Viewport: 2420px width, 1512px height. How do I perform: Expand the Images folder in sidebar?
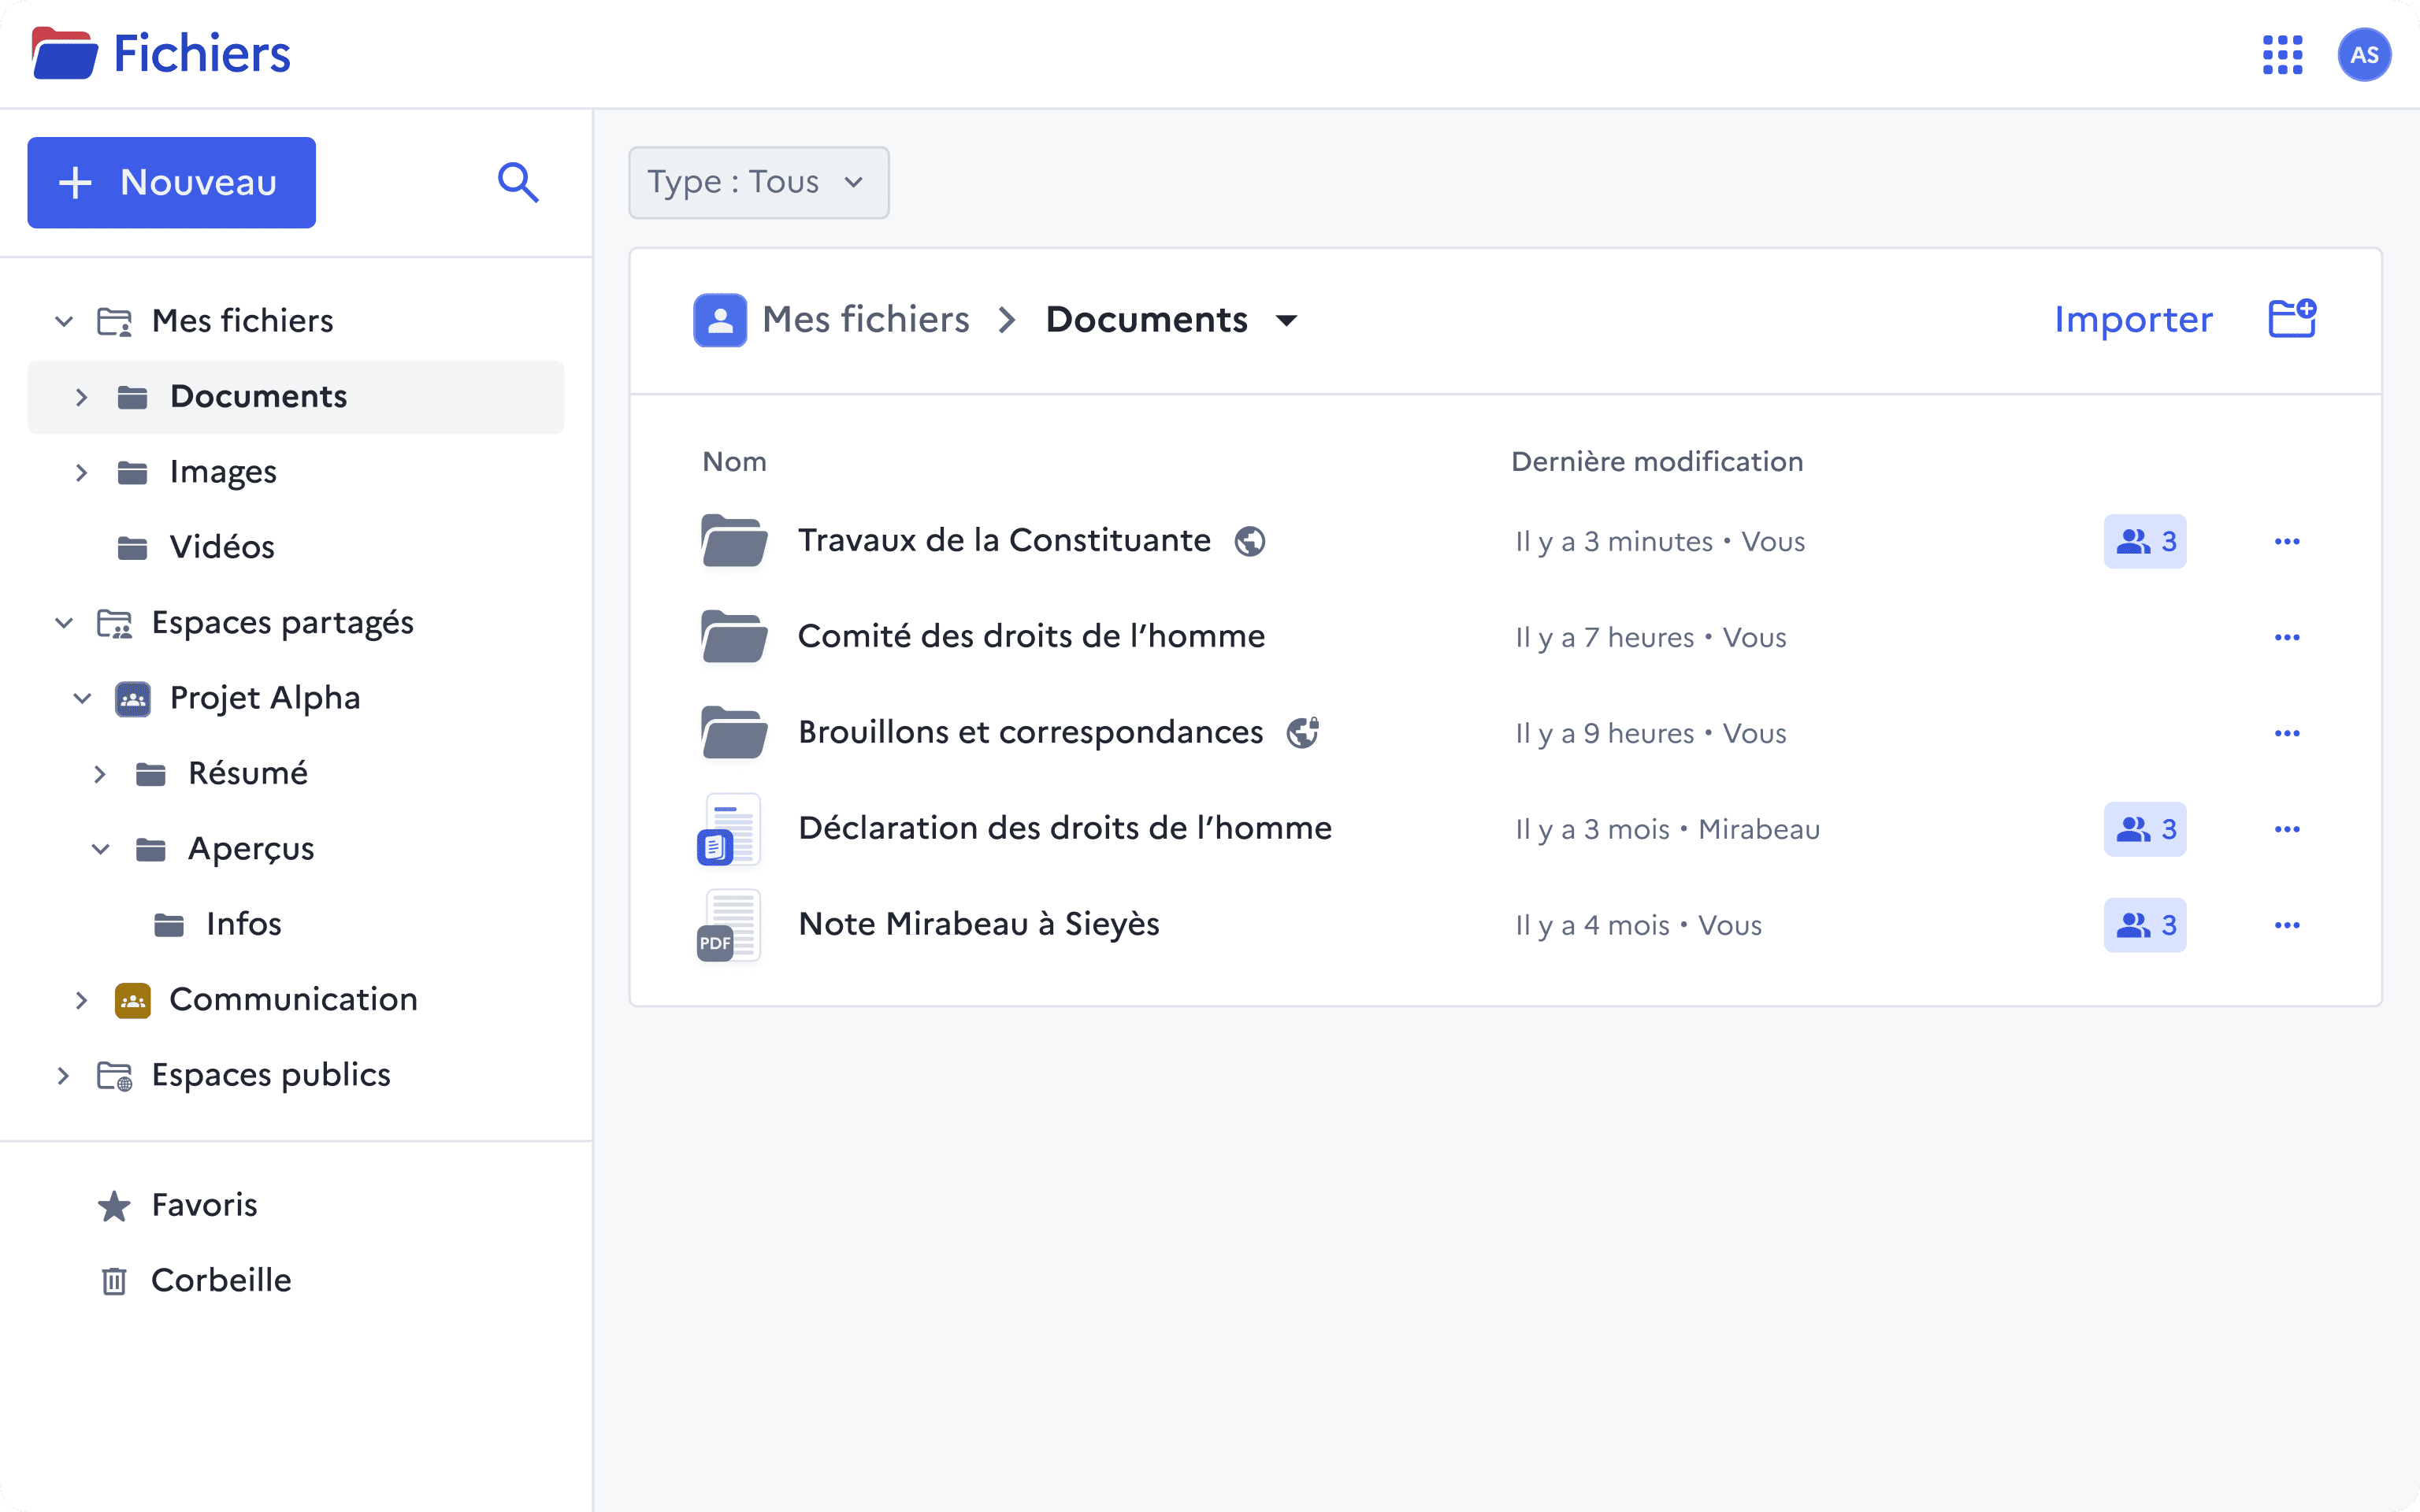coord(82,472)
